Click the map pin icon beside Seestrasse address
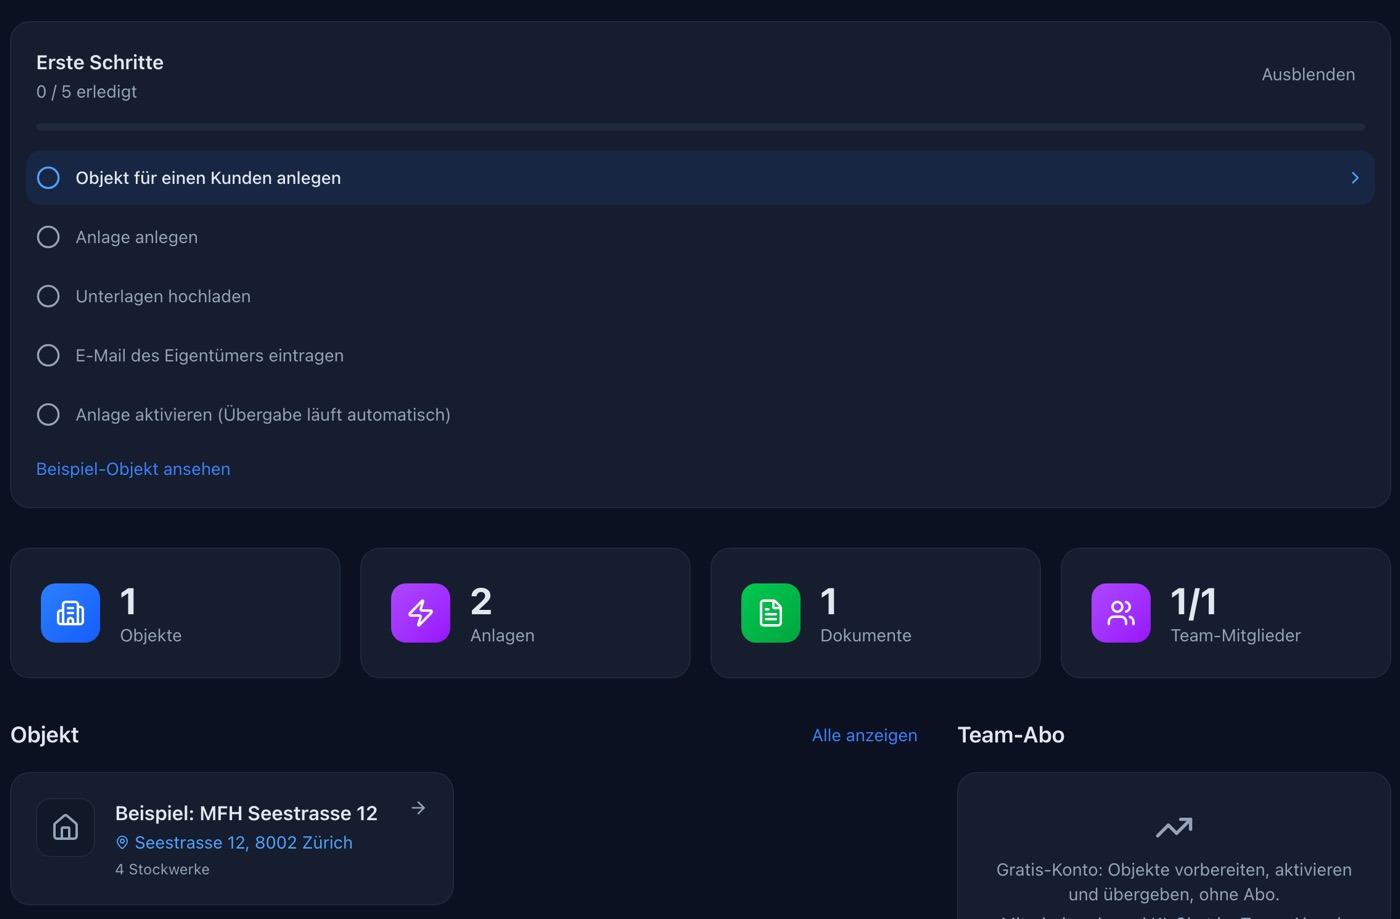 122,843
